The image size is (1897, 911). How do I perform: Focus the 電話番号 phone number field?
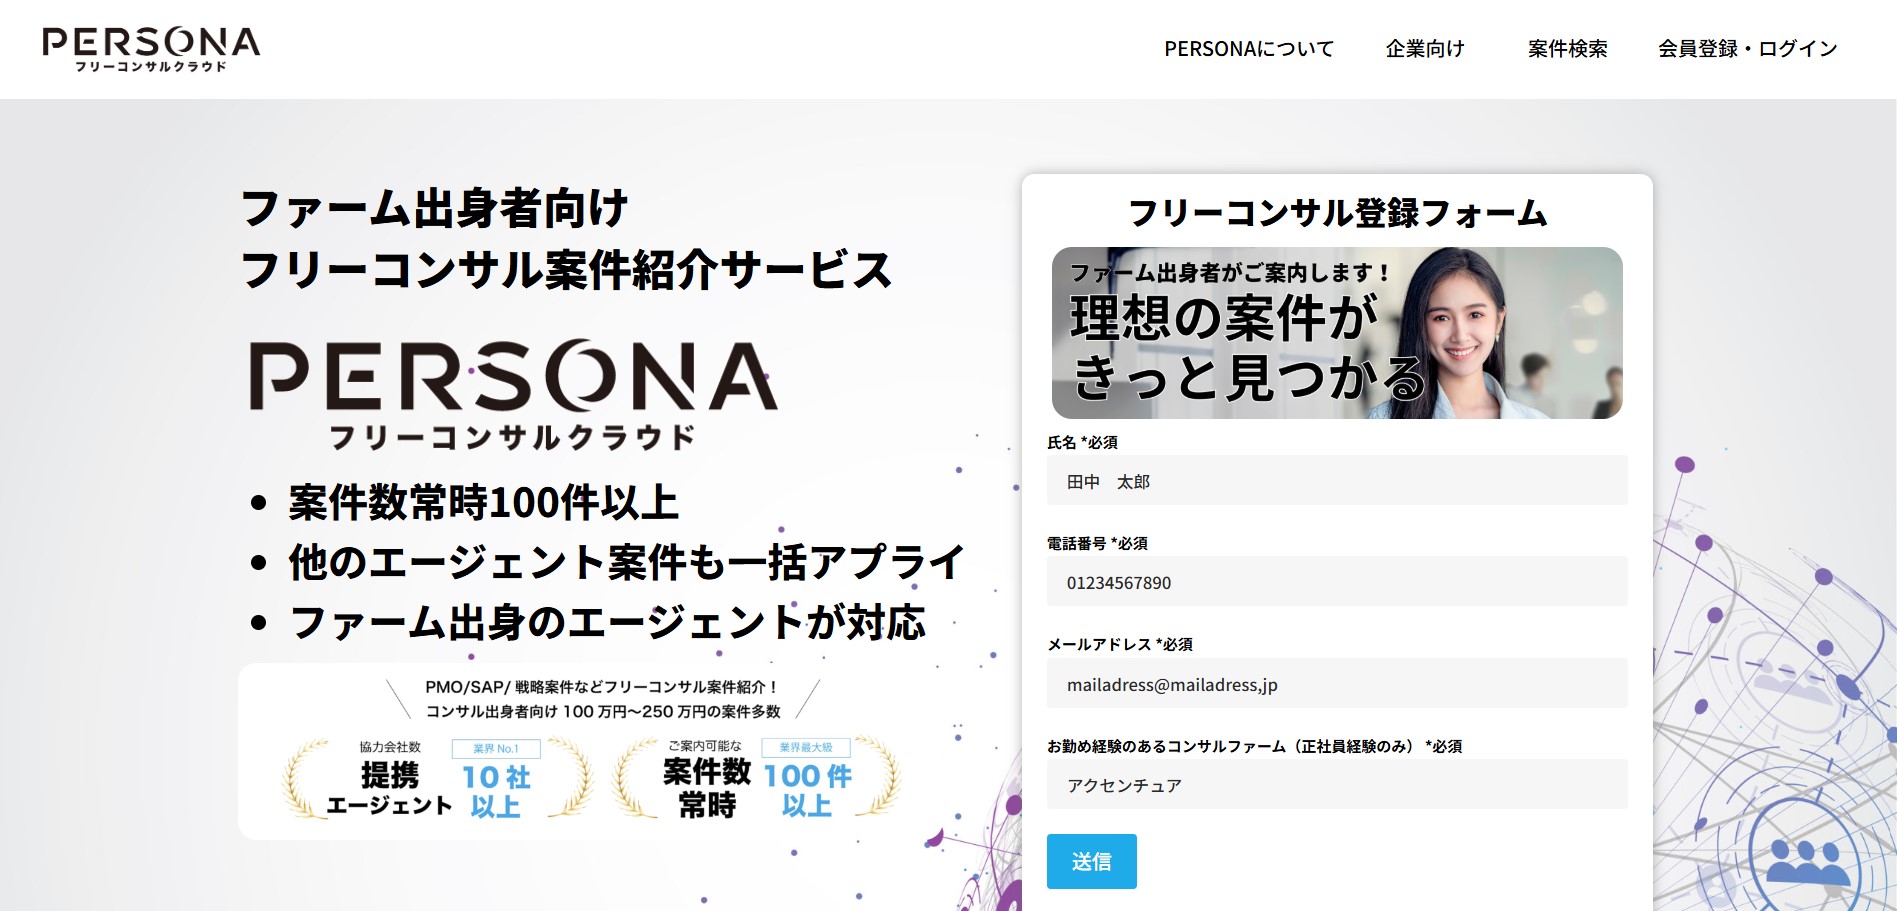point(1336,582)
